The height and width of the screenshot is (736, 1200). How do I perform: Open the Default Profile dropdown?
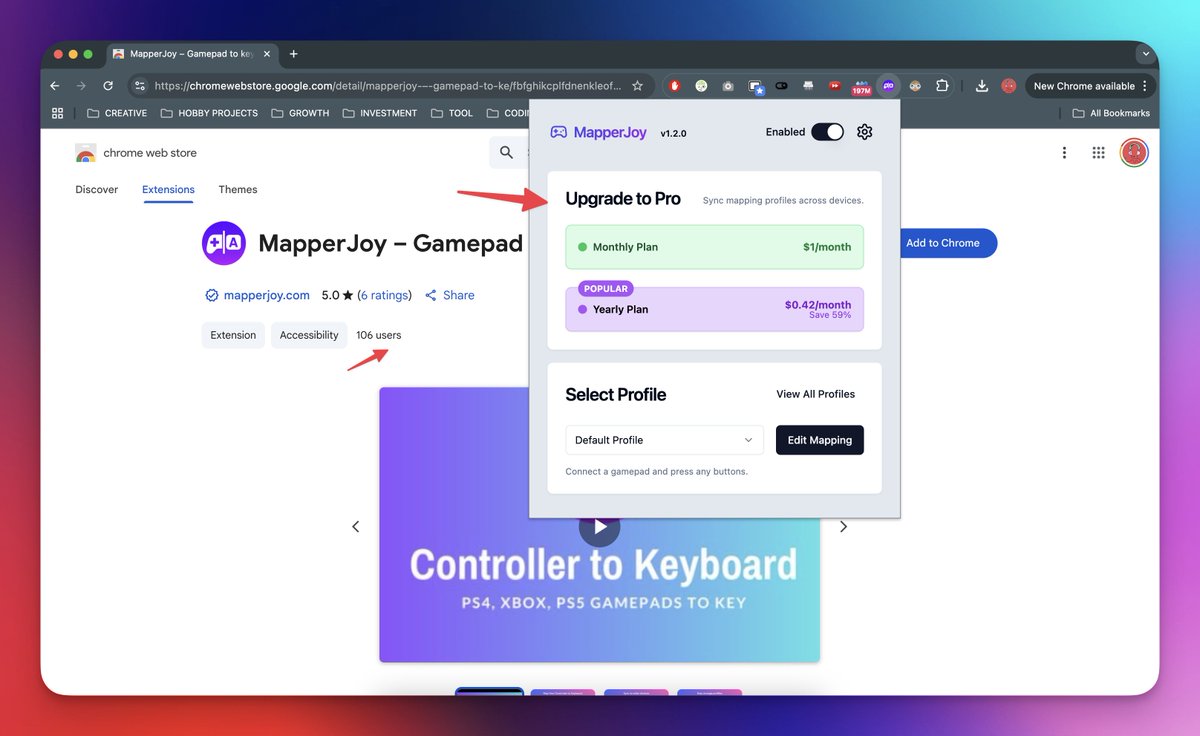[x=664, y=440]
